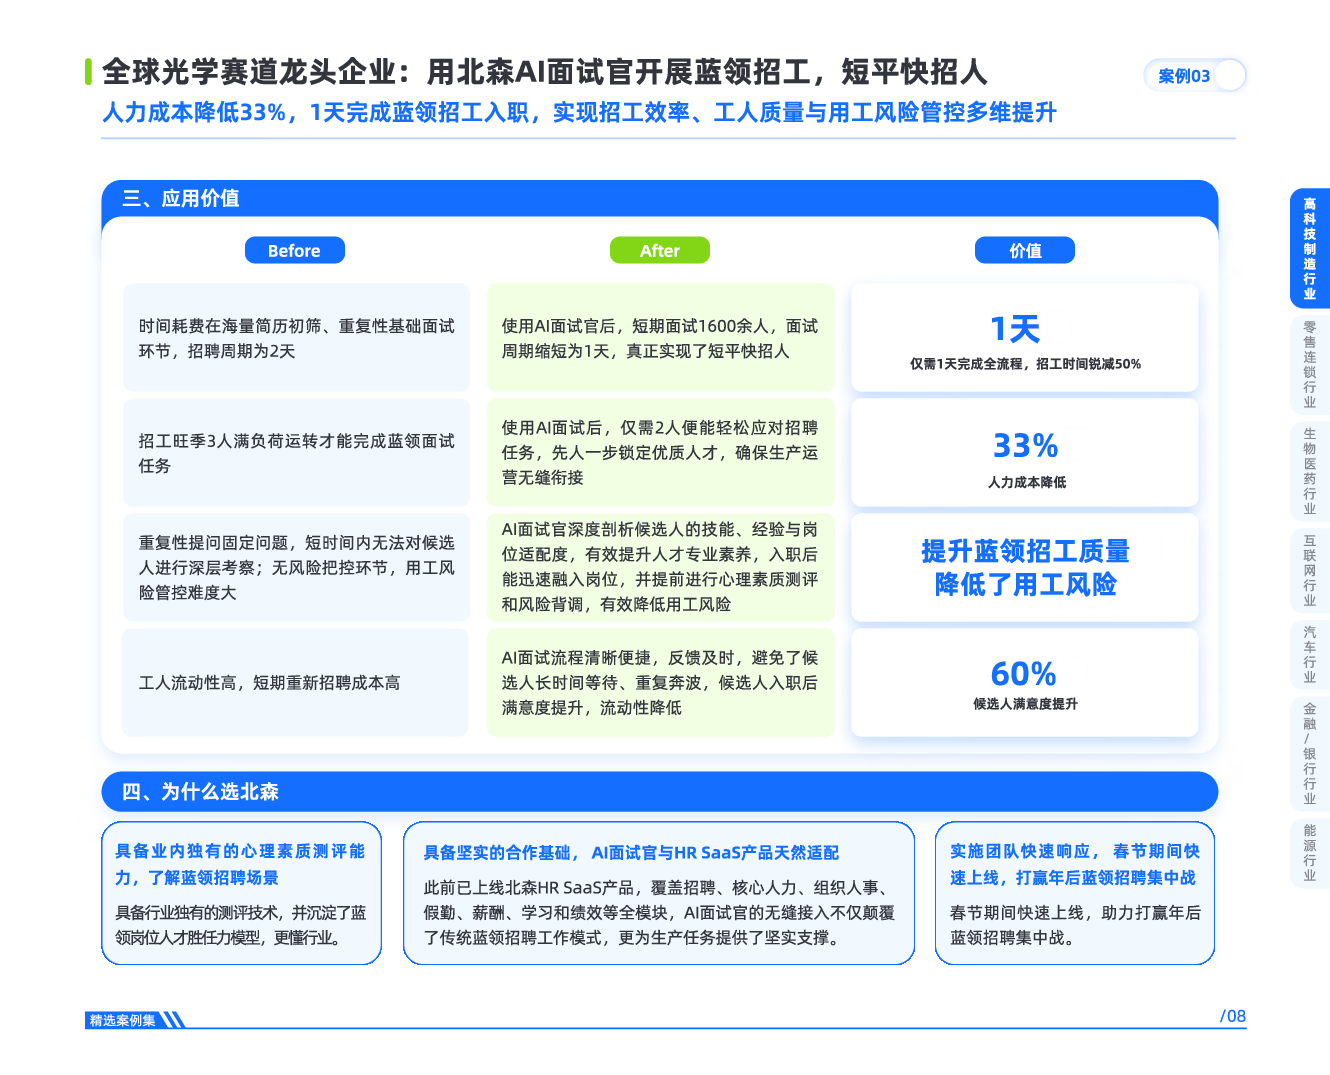Switch to the 能源行业 side tab

(x=1310, y=853)
